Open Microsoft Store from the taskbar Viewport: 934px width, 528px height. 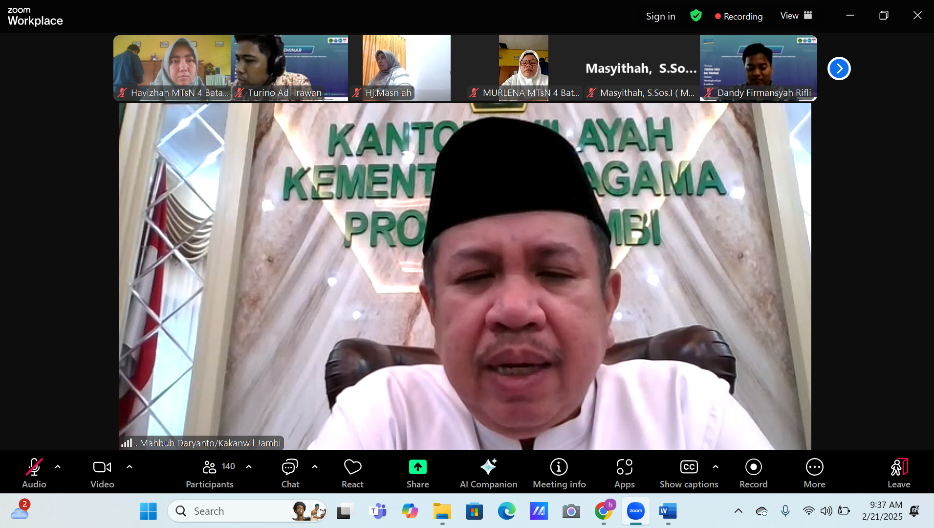point(474,511)
